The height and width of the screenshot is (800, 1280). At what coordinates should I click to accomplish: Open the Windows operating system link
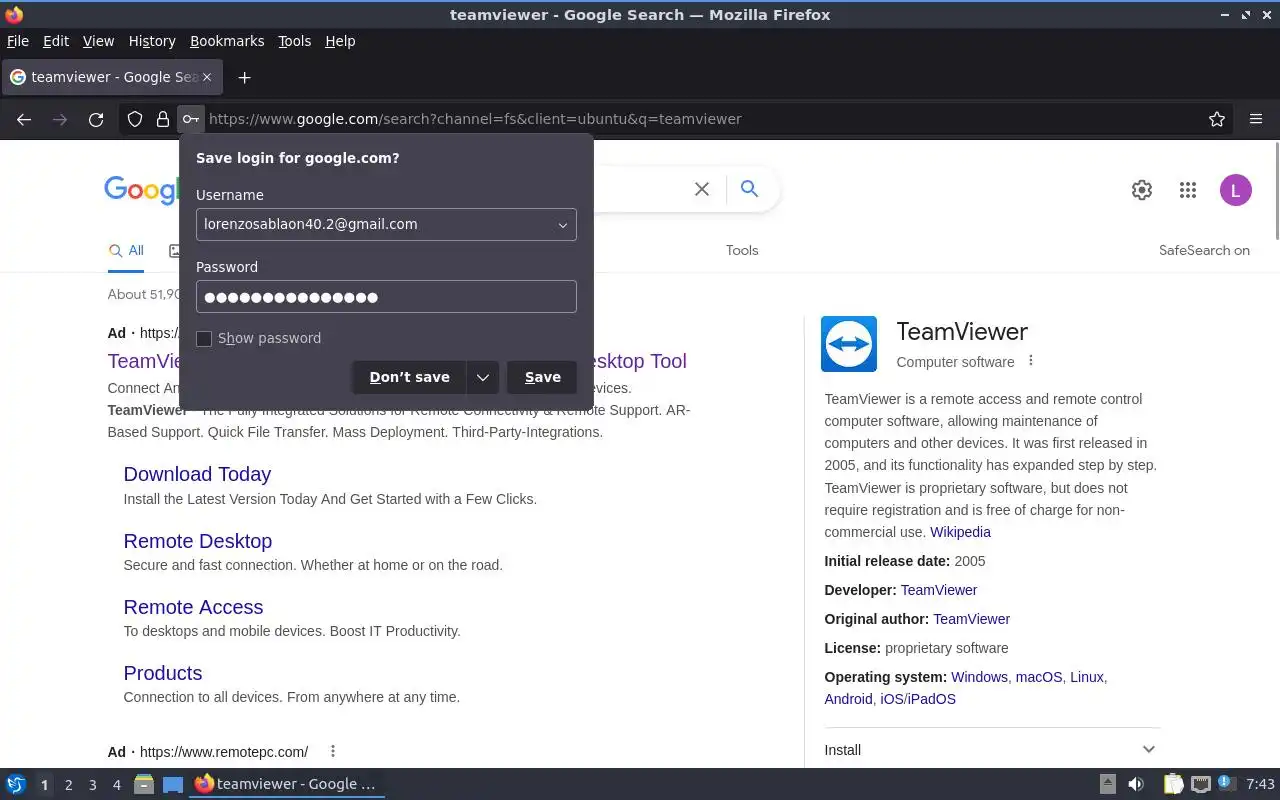[x=979, y=677]
